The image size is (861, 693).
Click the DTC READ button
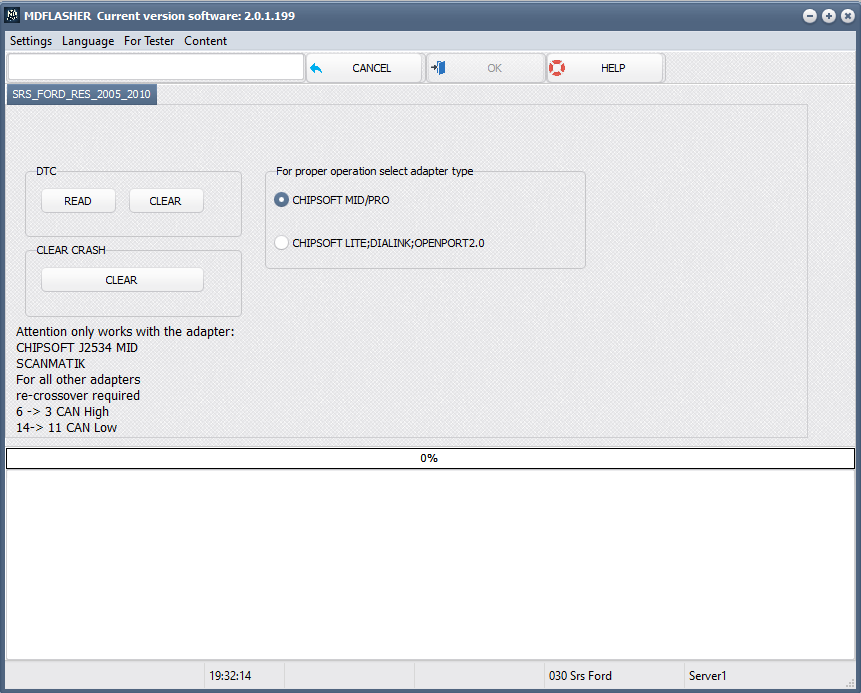click(x=78, y=201)
